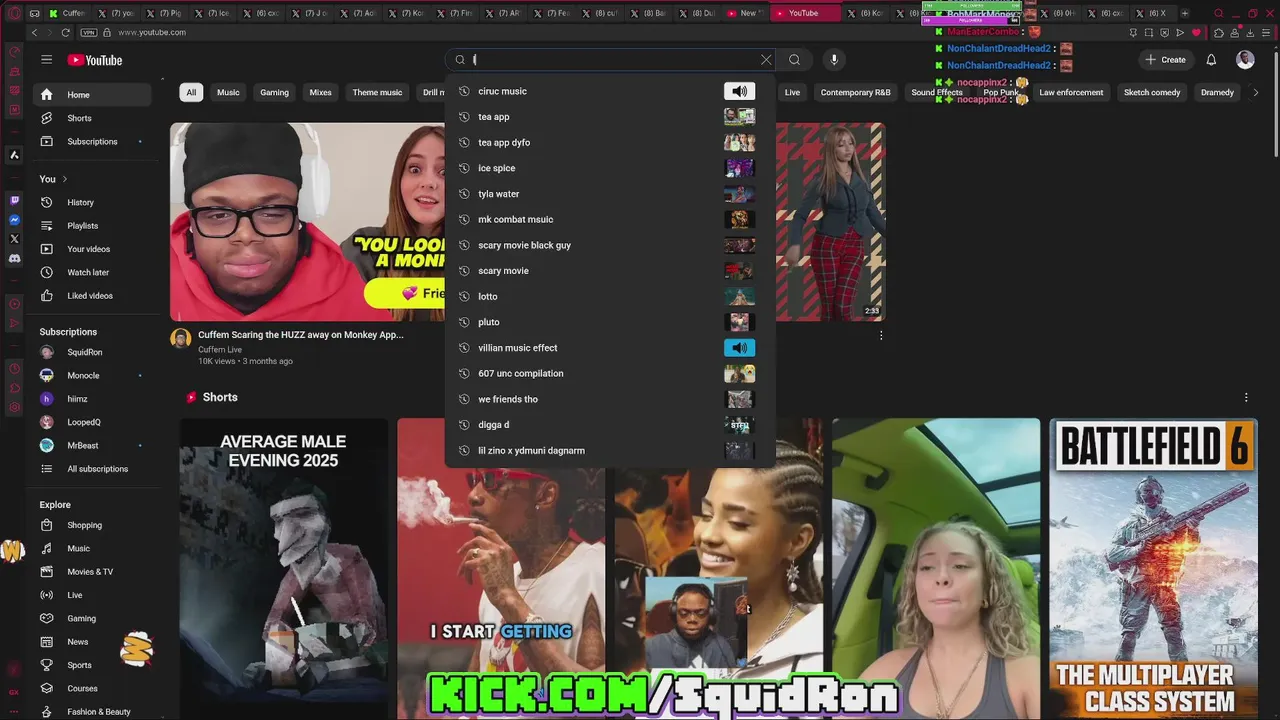Open new browser tab with plus
Image resolution: width=1280 pixels, height=720 pixels.
coord(1184,13)
